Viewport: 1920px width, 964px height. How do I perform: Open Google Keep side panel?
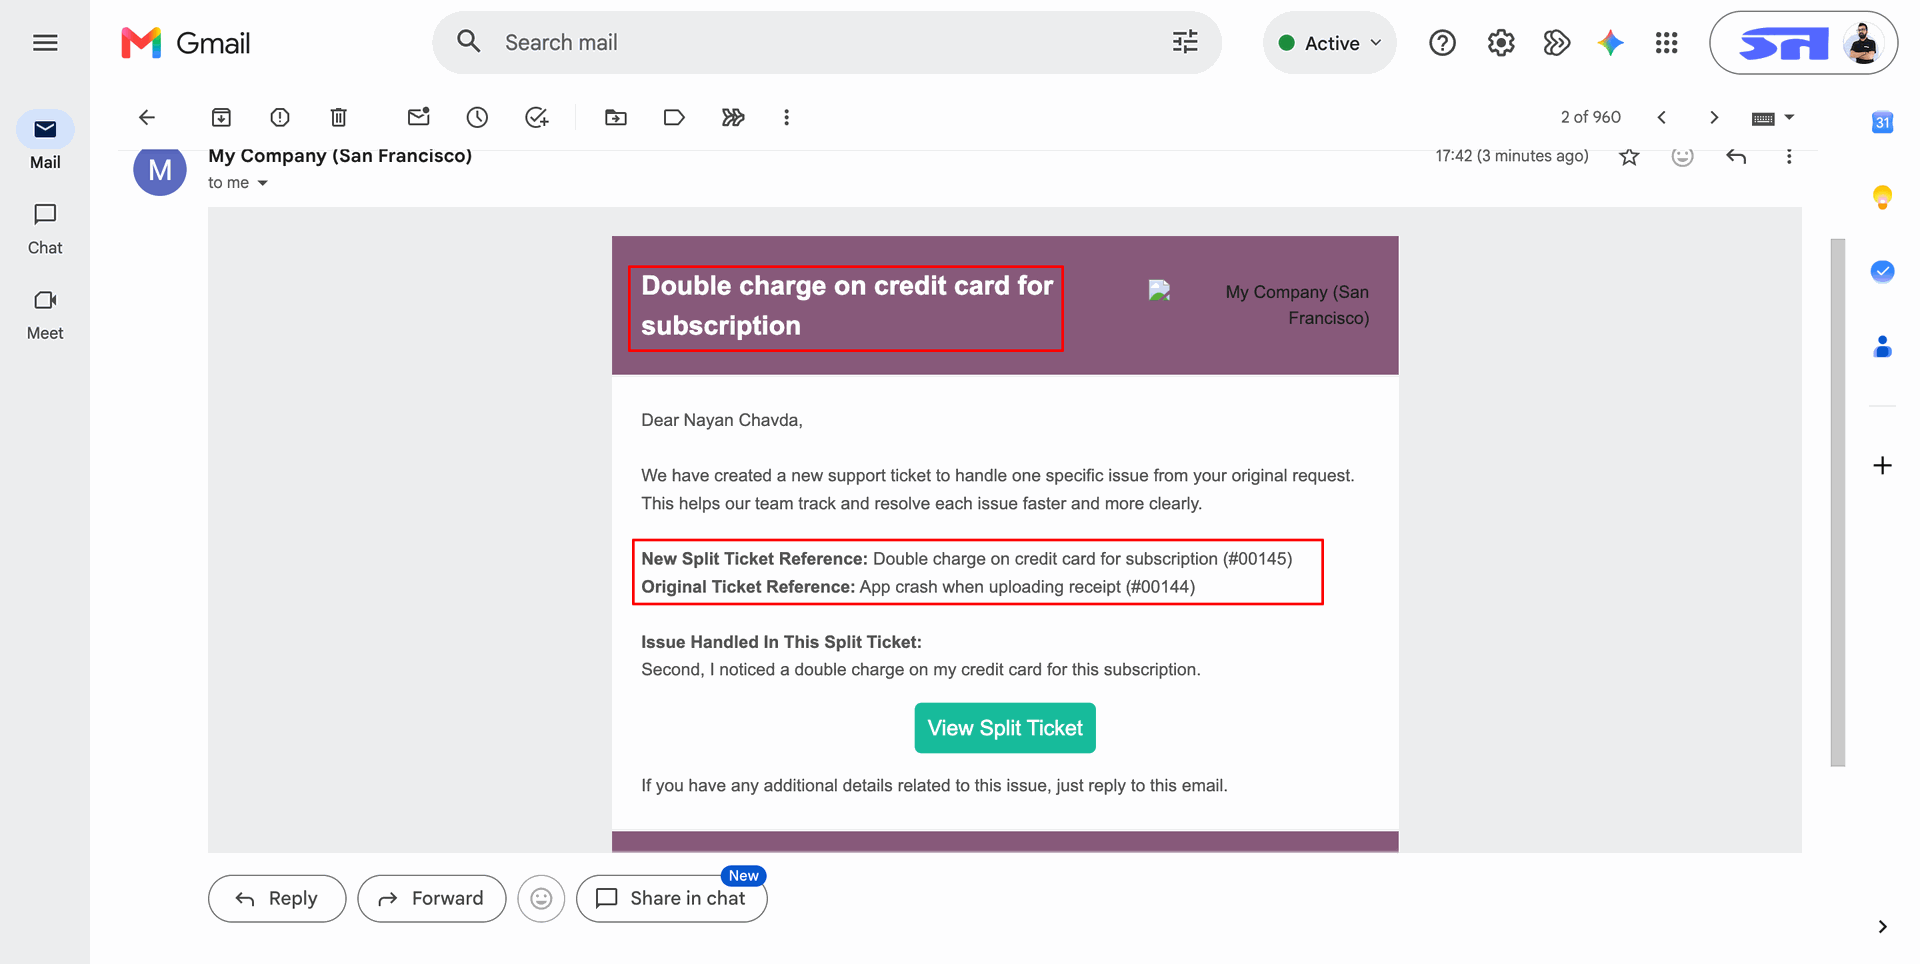[1882, 197]
